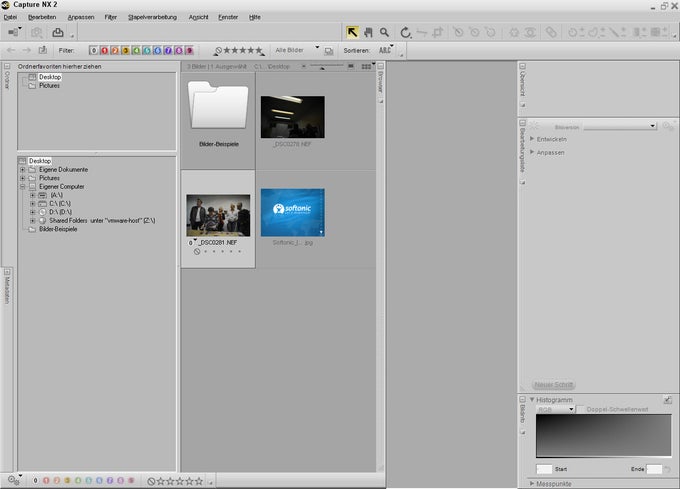Select Bilder-Beispiele in the folder tree
The image size is (680, 489).
pyautogui.click(x=58, y=229)
